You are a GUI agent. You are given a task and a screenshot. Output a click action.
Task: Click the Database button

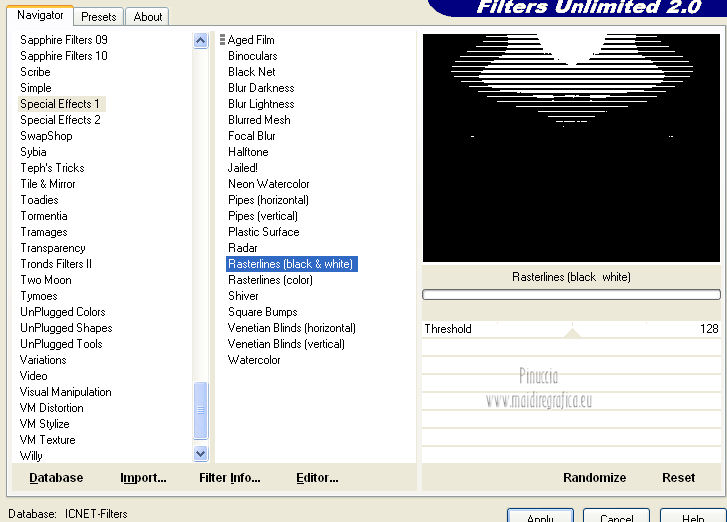pyautogui.click(x=56, y=477)
